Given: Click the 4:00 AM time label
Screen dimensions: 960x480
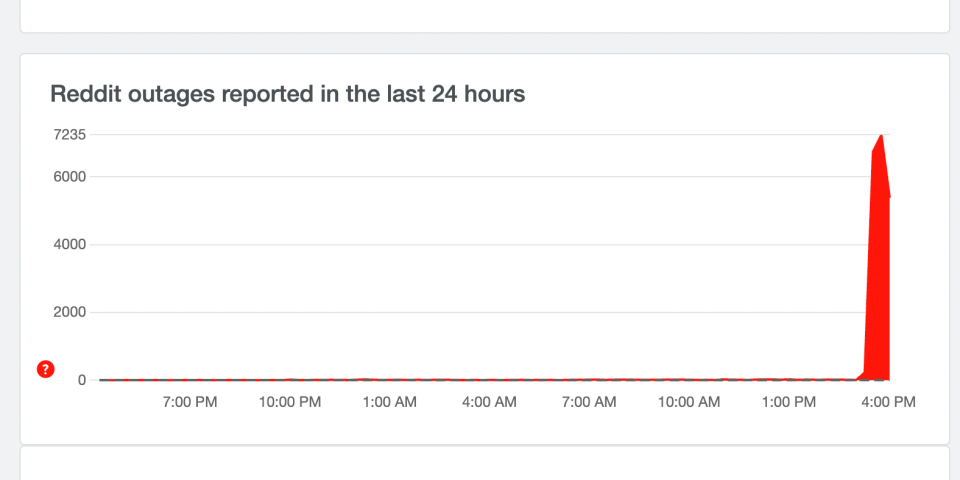Looking at the screenshot, I should click(490, 402).
